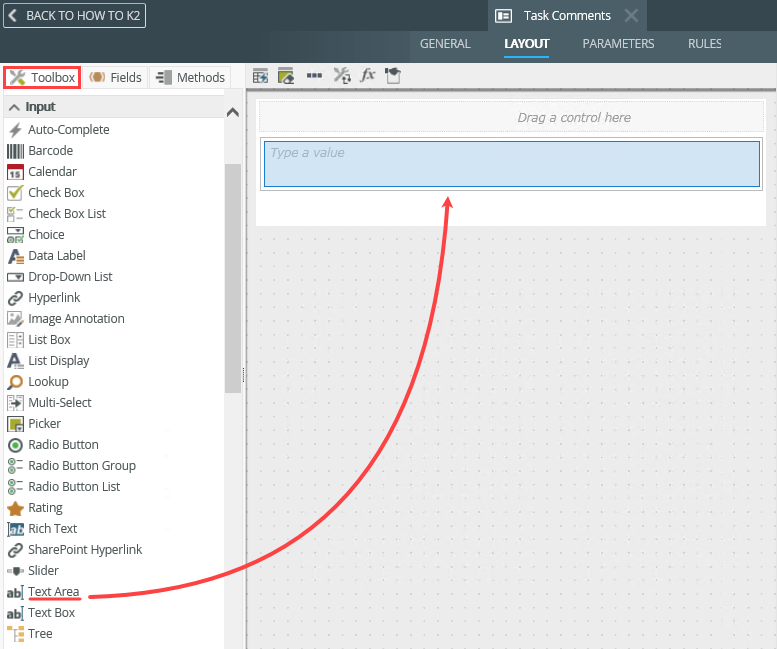Collapse the Input section chevron

pos(14,107)
